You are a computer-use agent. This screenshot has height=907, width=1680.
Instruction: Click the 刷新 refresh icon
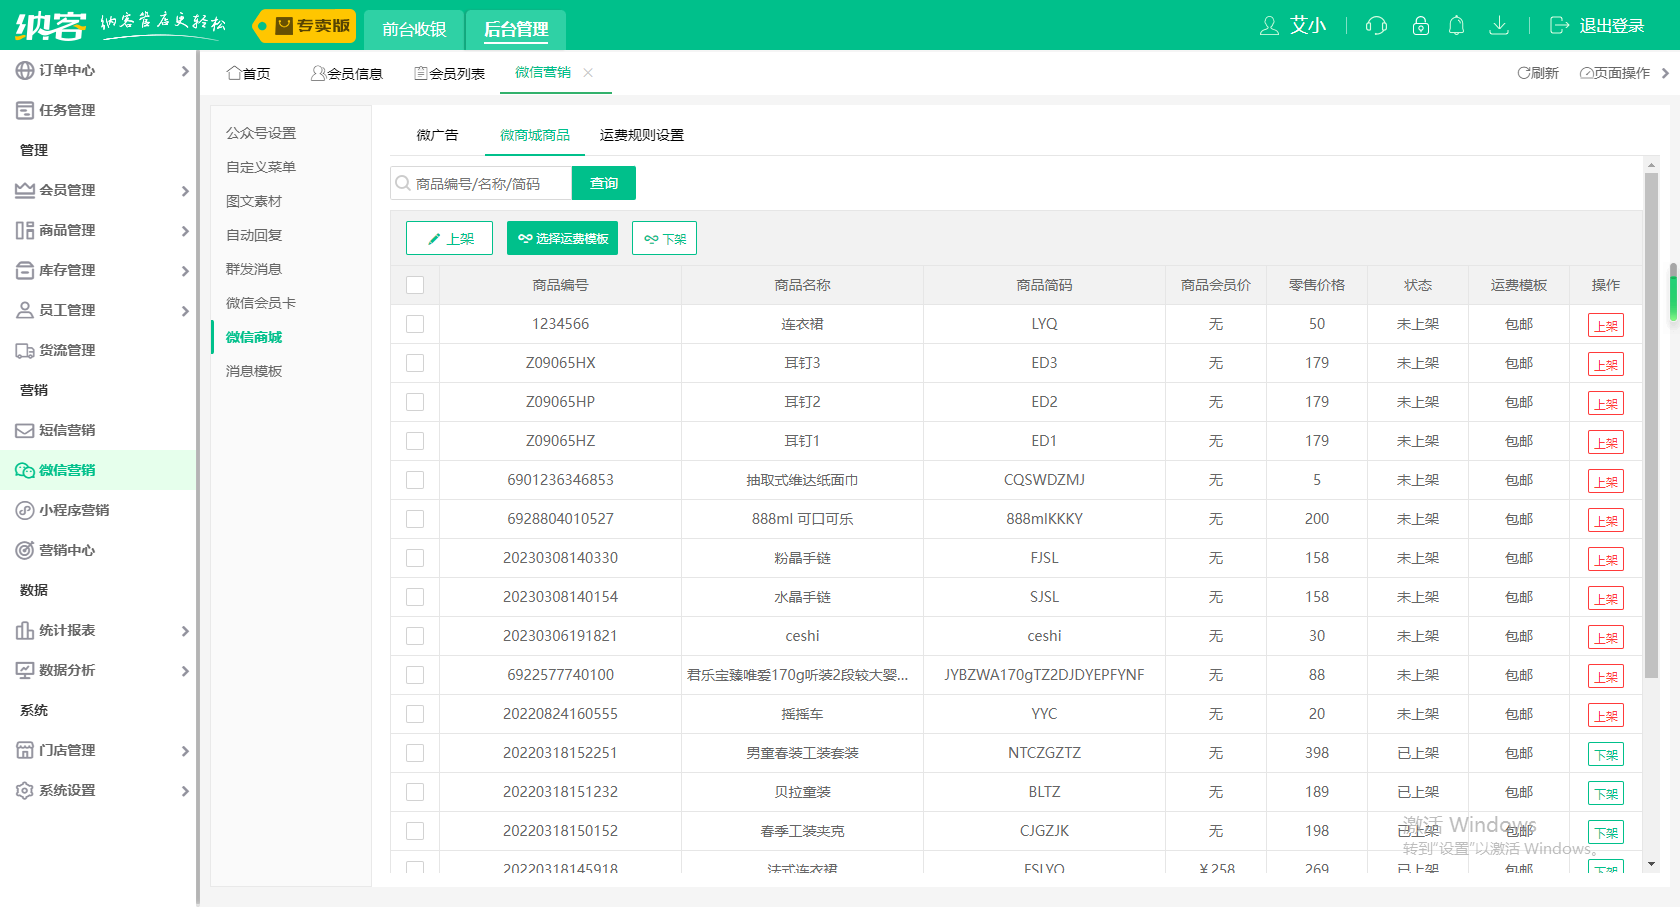[1523, 73]
